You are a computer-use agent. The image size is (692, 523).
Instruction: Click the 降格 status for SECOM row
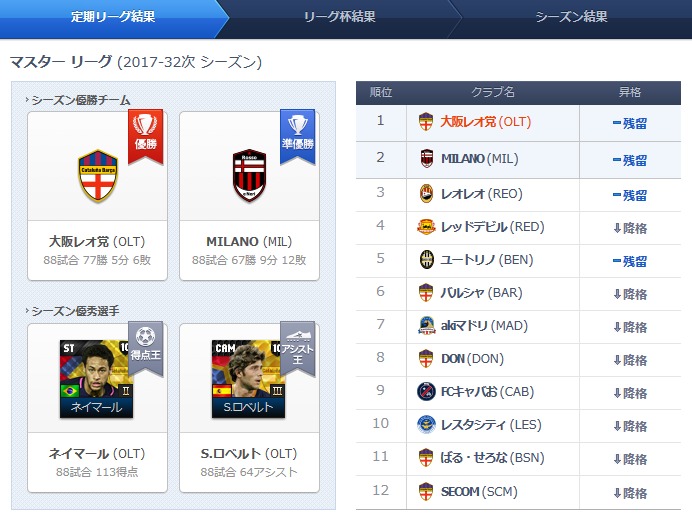point(630,493)
